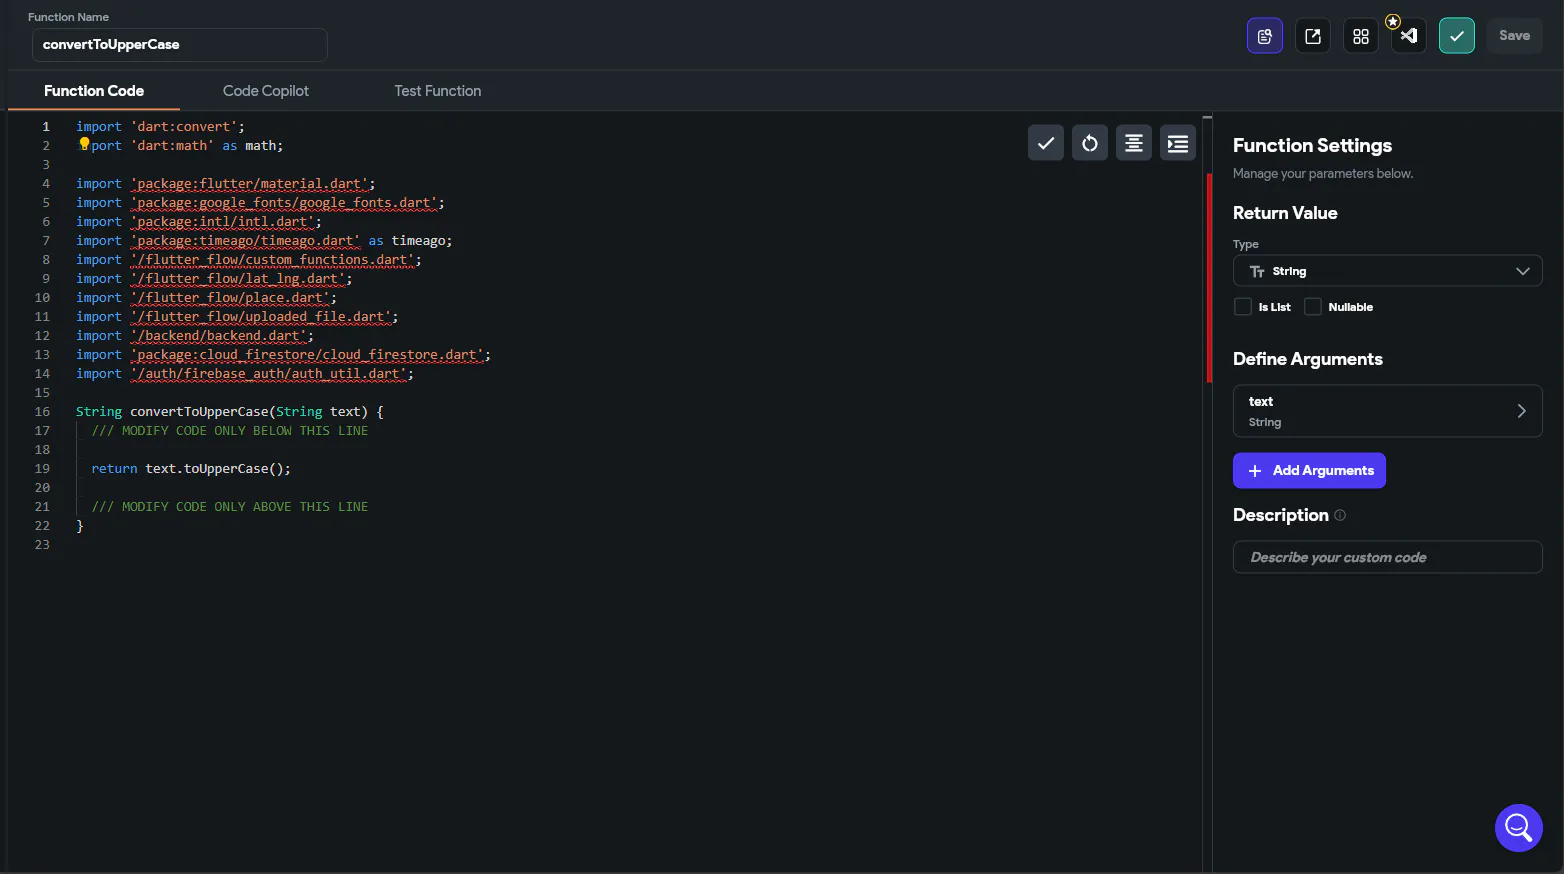Click the check code icon in editor toolbar
Image resolution: width=1564 pixels, height=874 pixels.
tap(1046, 143)
